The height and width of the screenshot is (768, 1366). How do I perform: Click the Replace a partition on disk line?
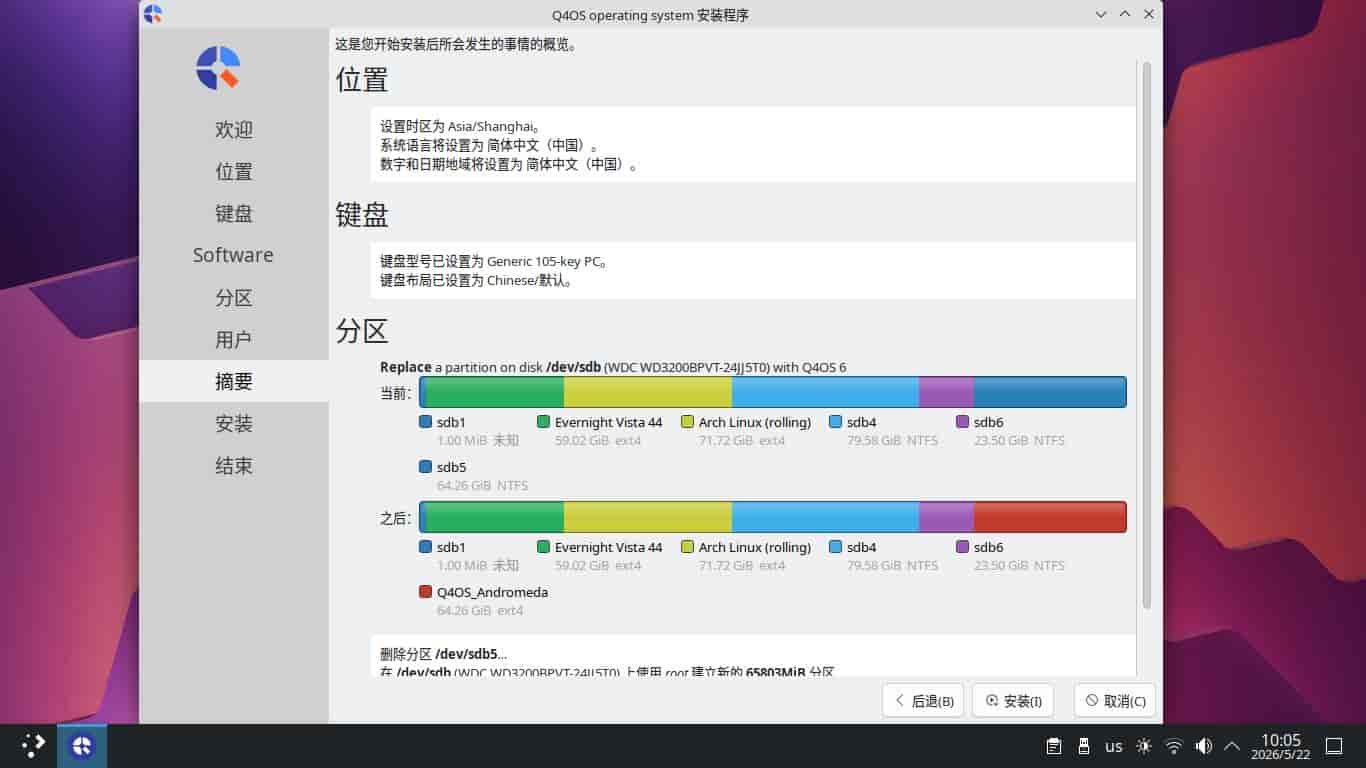point(613,367)
